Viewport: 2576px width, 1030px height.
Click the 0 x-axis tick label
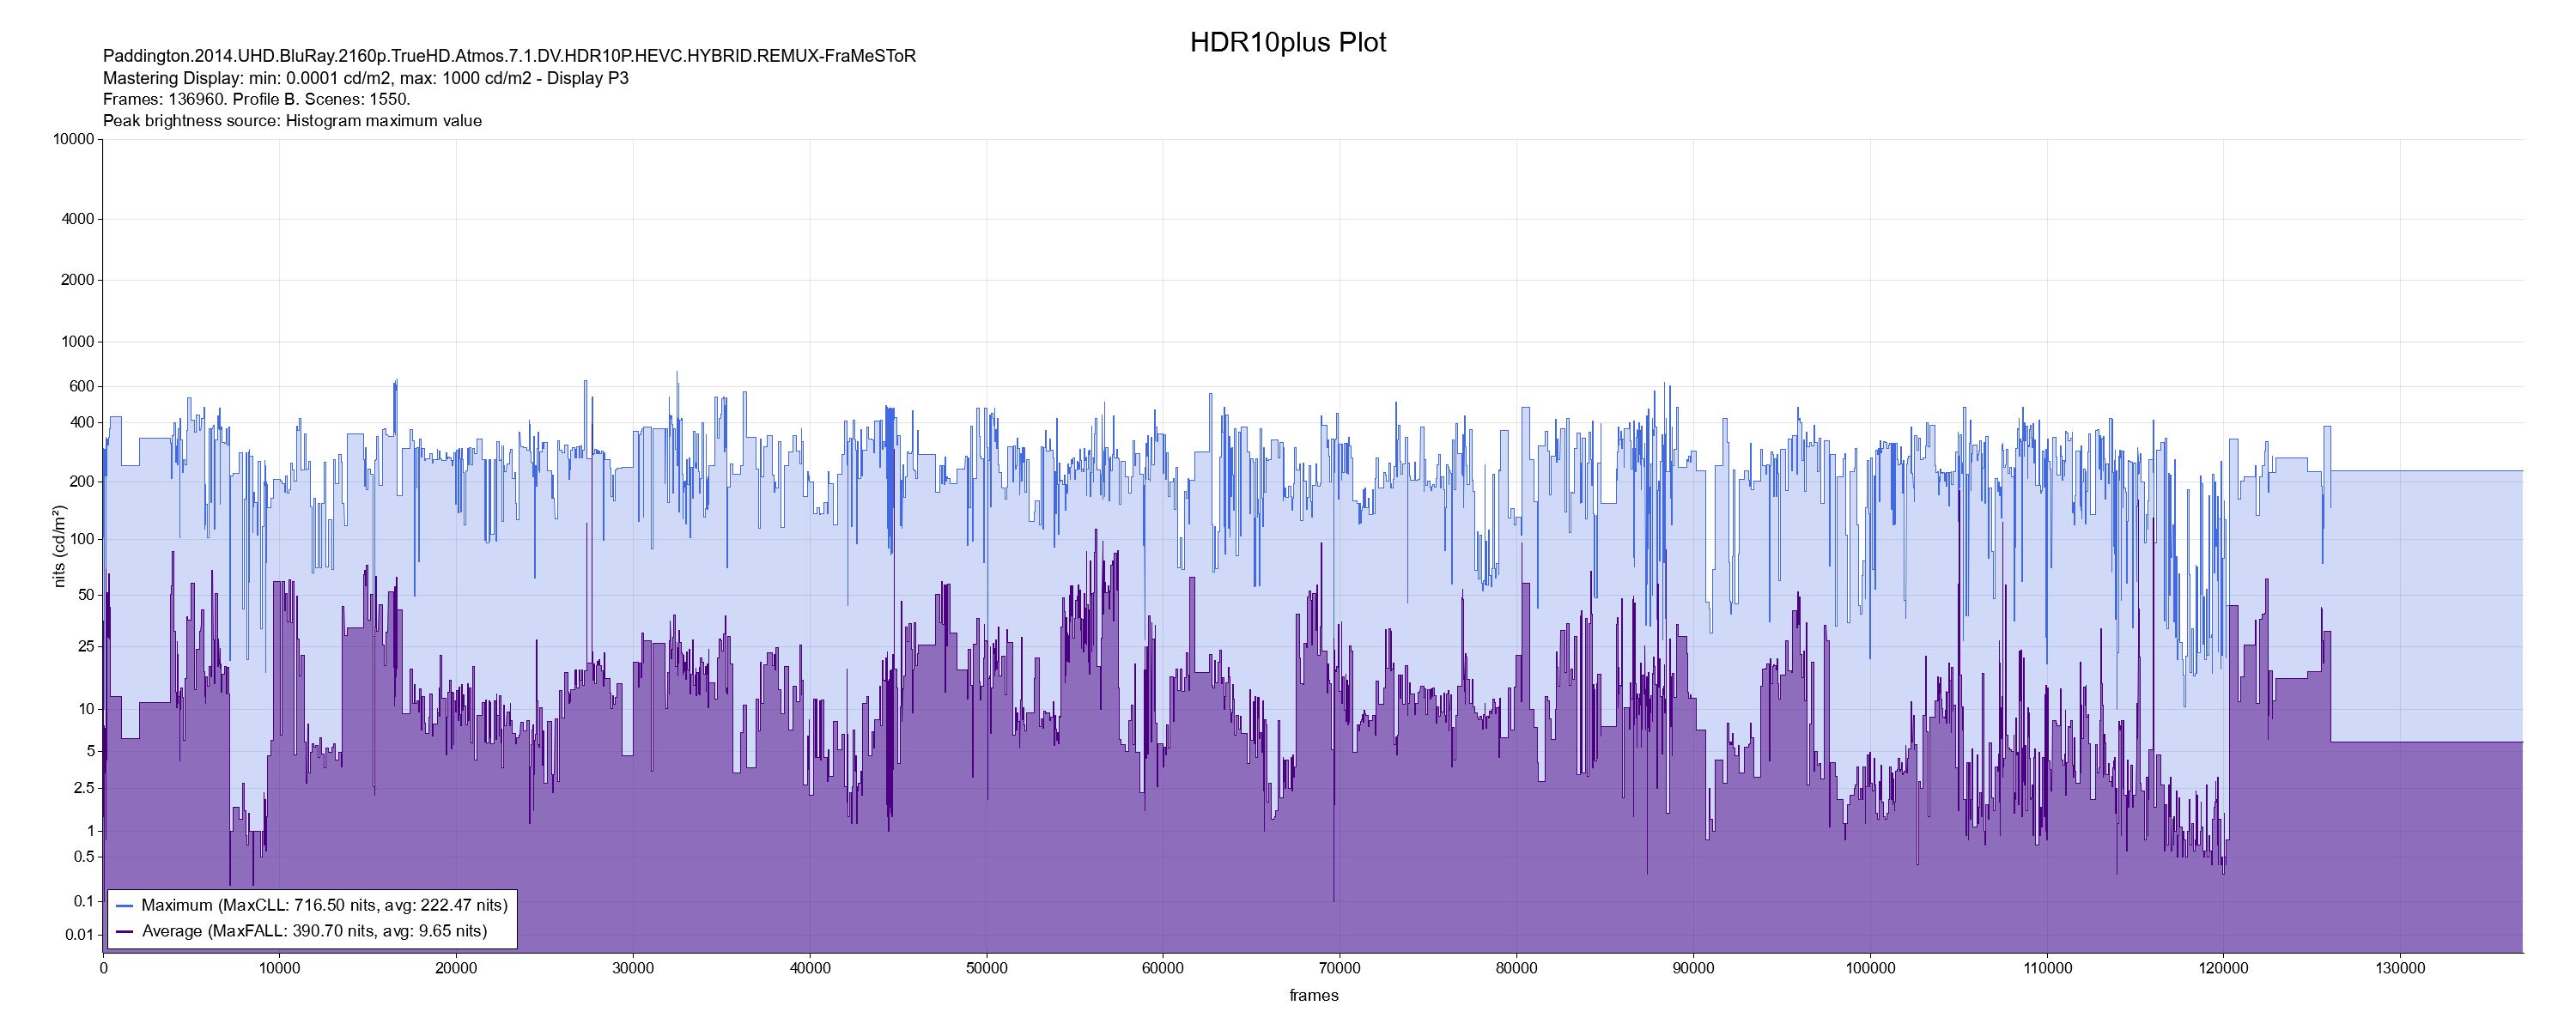click(103, 969)
